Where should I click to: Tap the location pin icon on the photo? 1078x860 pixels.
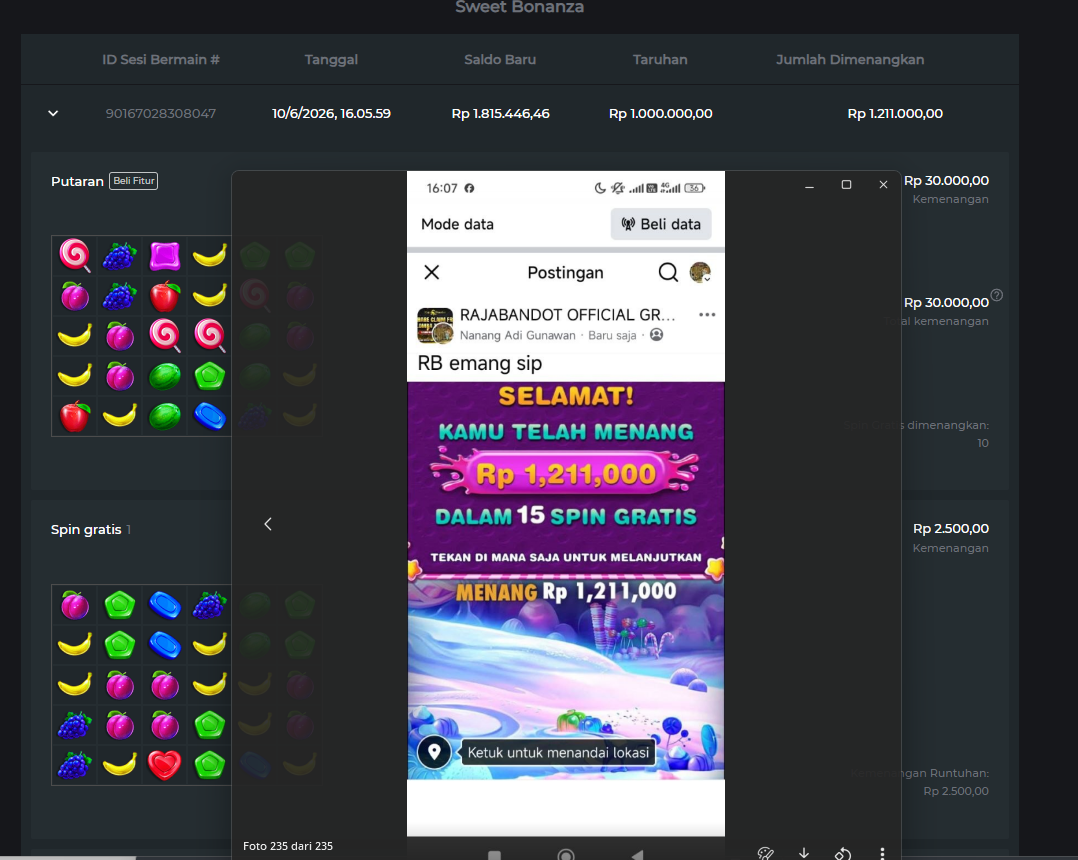pos(434,752)
